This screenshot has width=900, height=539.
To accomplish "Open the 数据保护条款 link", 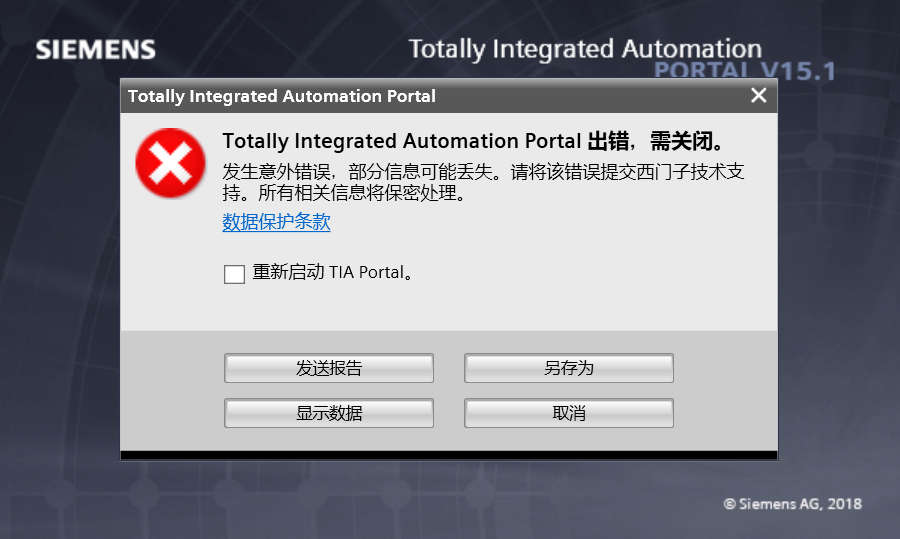I will (x=276, y=222).
